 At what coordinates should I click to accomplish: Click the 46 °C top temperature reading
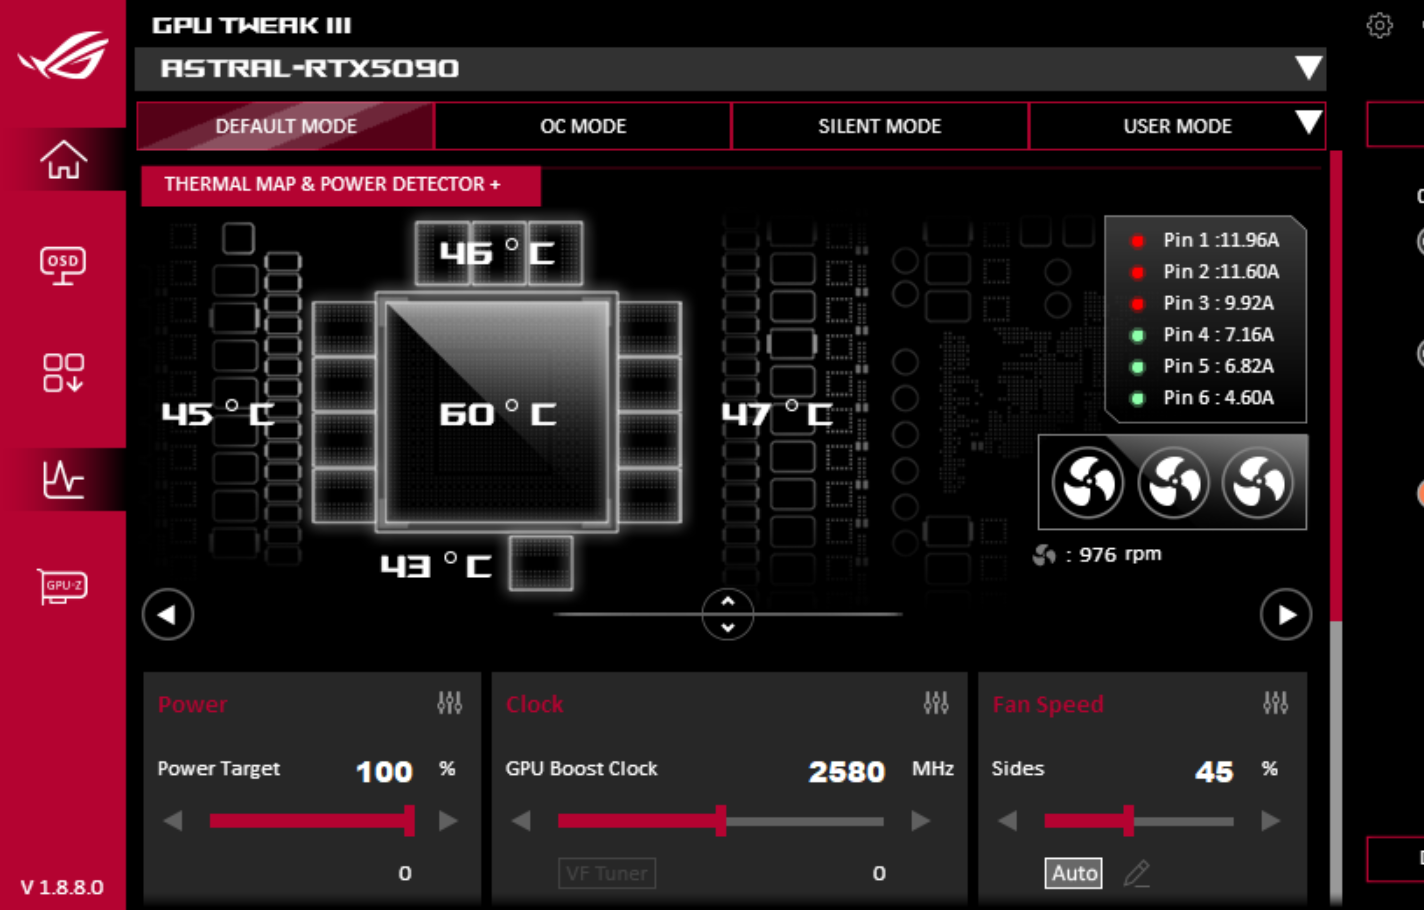pyautogui.click(x=498, y=252)
